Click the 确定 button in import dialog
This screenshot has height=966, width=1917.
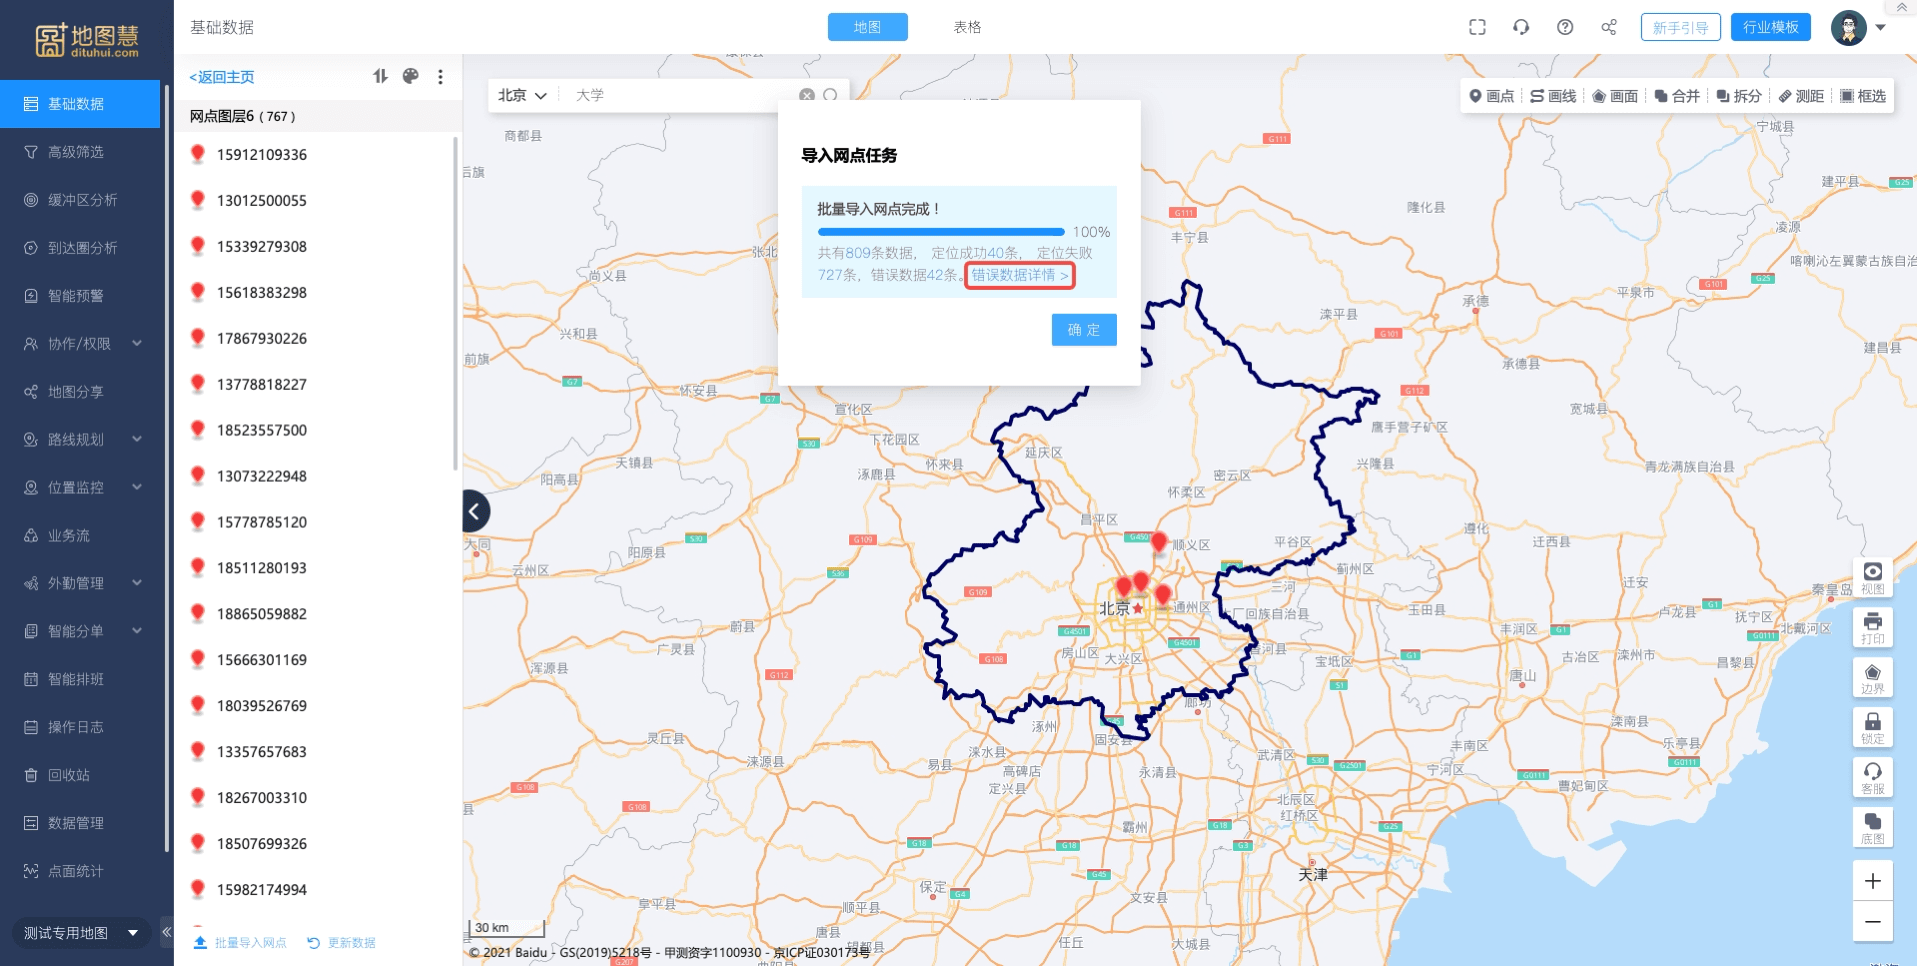click(x=1083, y=330)
